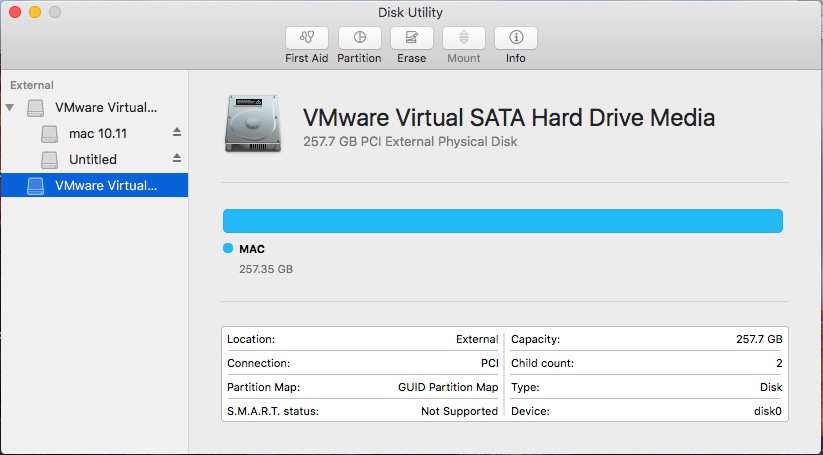
Task: Click the Erase toolbar button
Action: pos(412,38)
